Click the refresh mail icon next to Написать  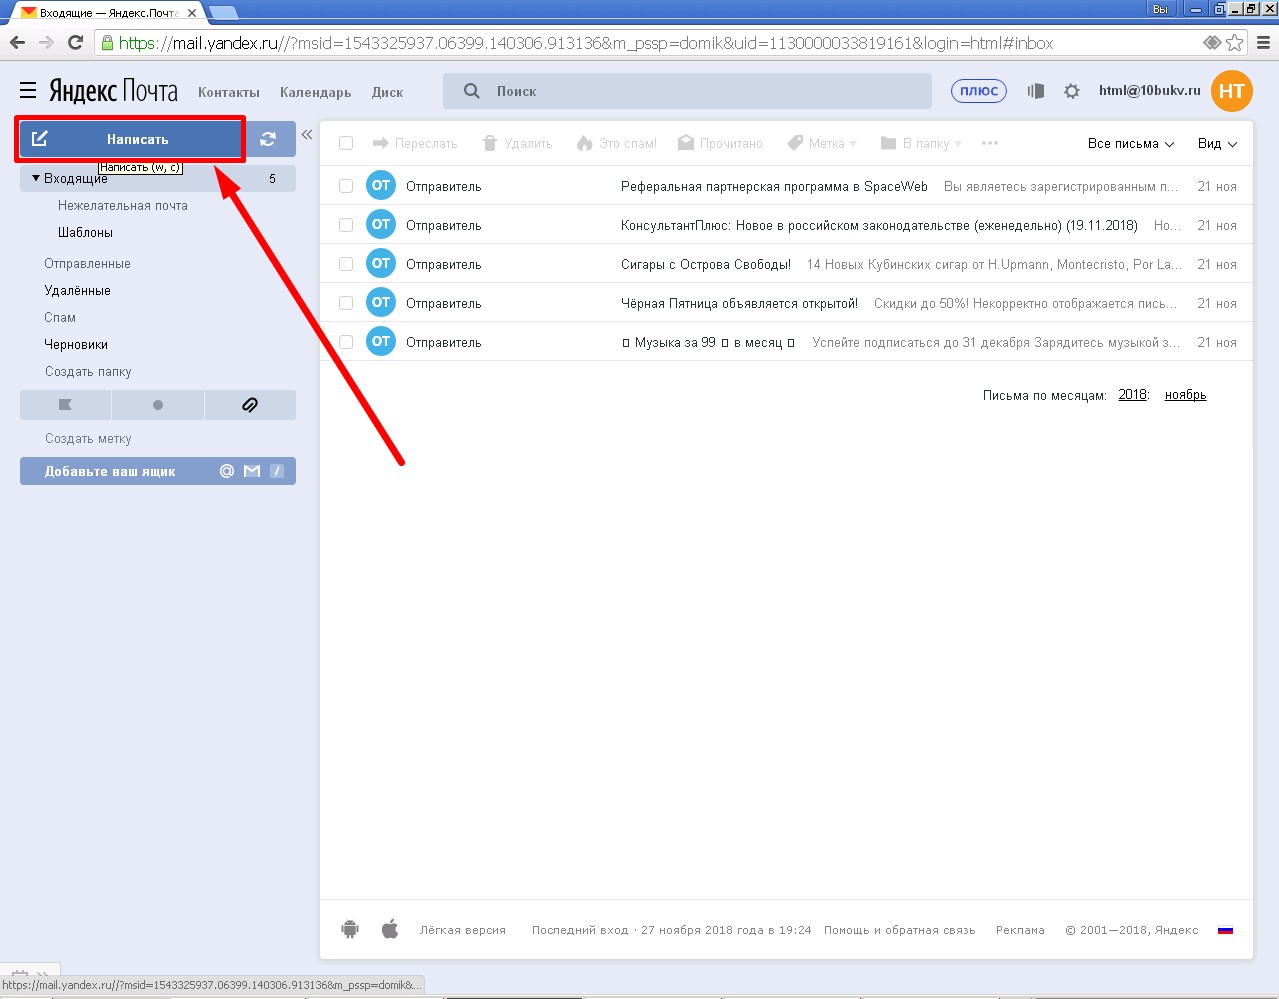coord(268,139)
